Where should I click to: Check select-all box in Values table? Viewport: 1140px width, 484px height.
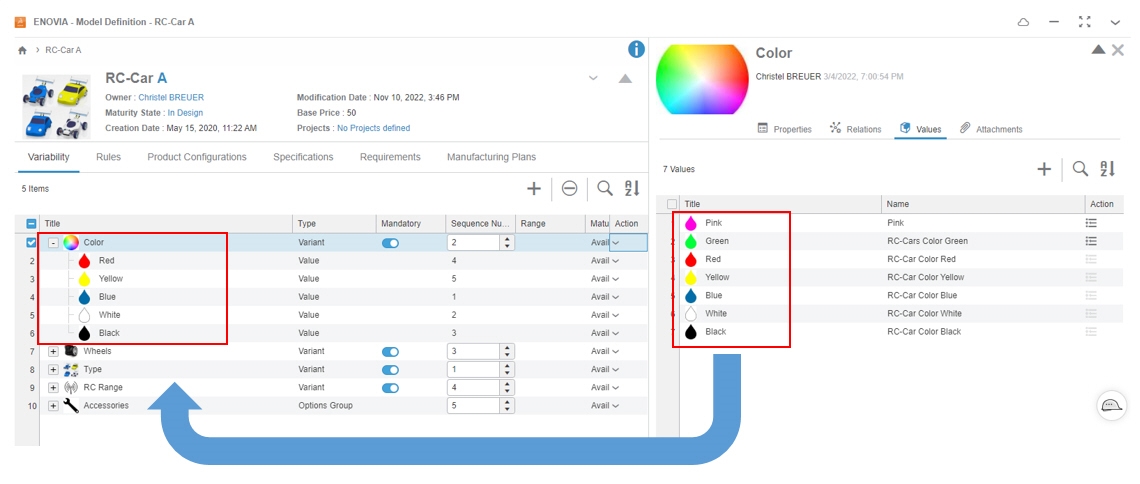tap(672, 205)
